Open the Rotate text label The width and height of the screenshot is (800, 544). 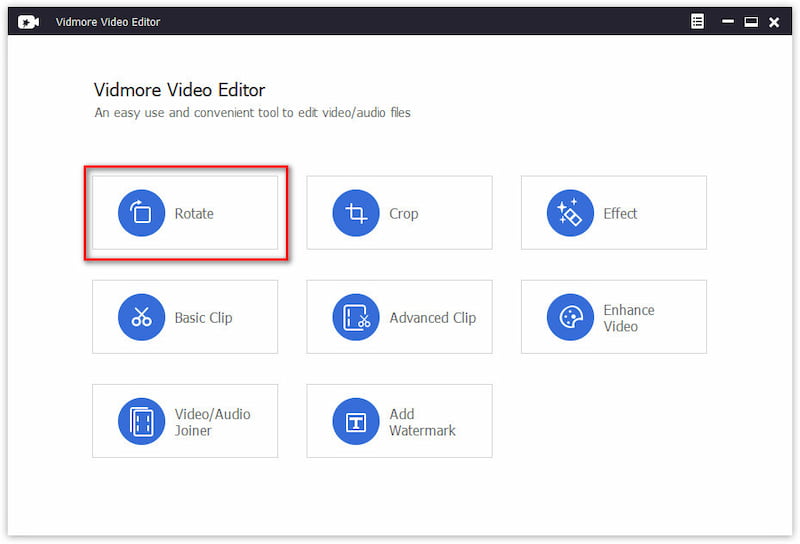194,214
